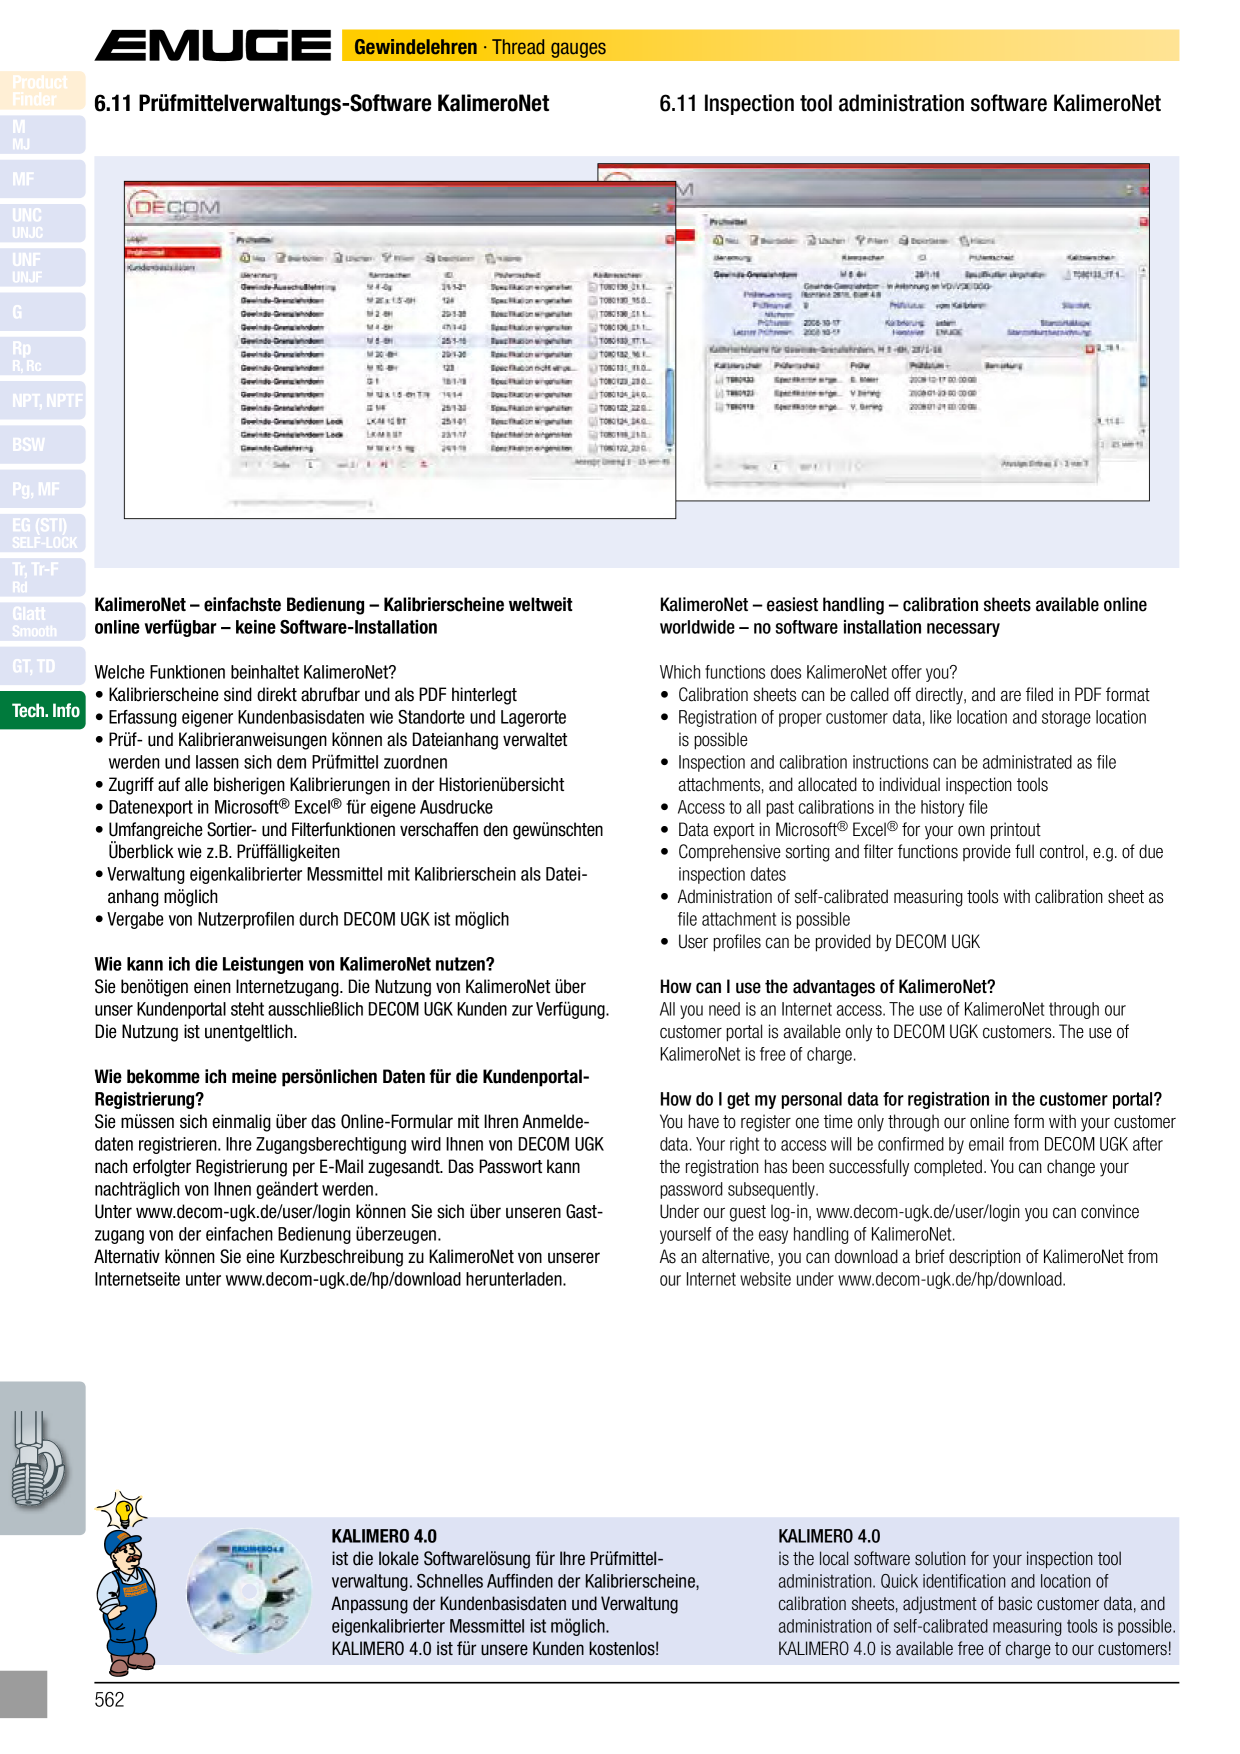Click Exportieren icon in the left KalimeroNet window
Screen dimensions: 1240x1754
click(x=431, y=259)
